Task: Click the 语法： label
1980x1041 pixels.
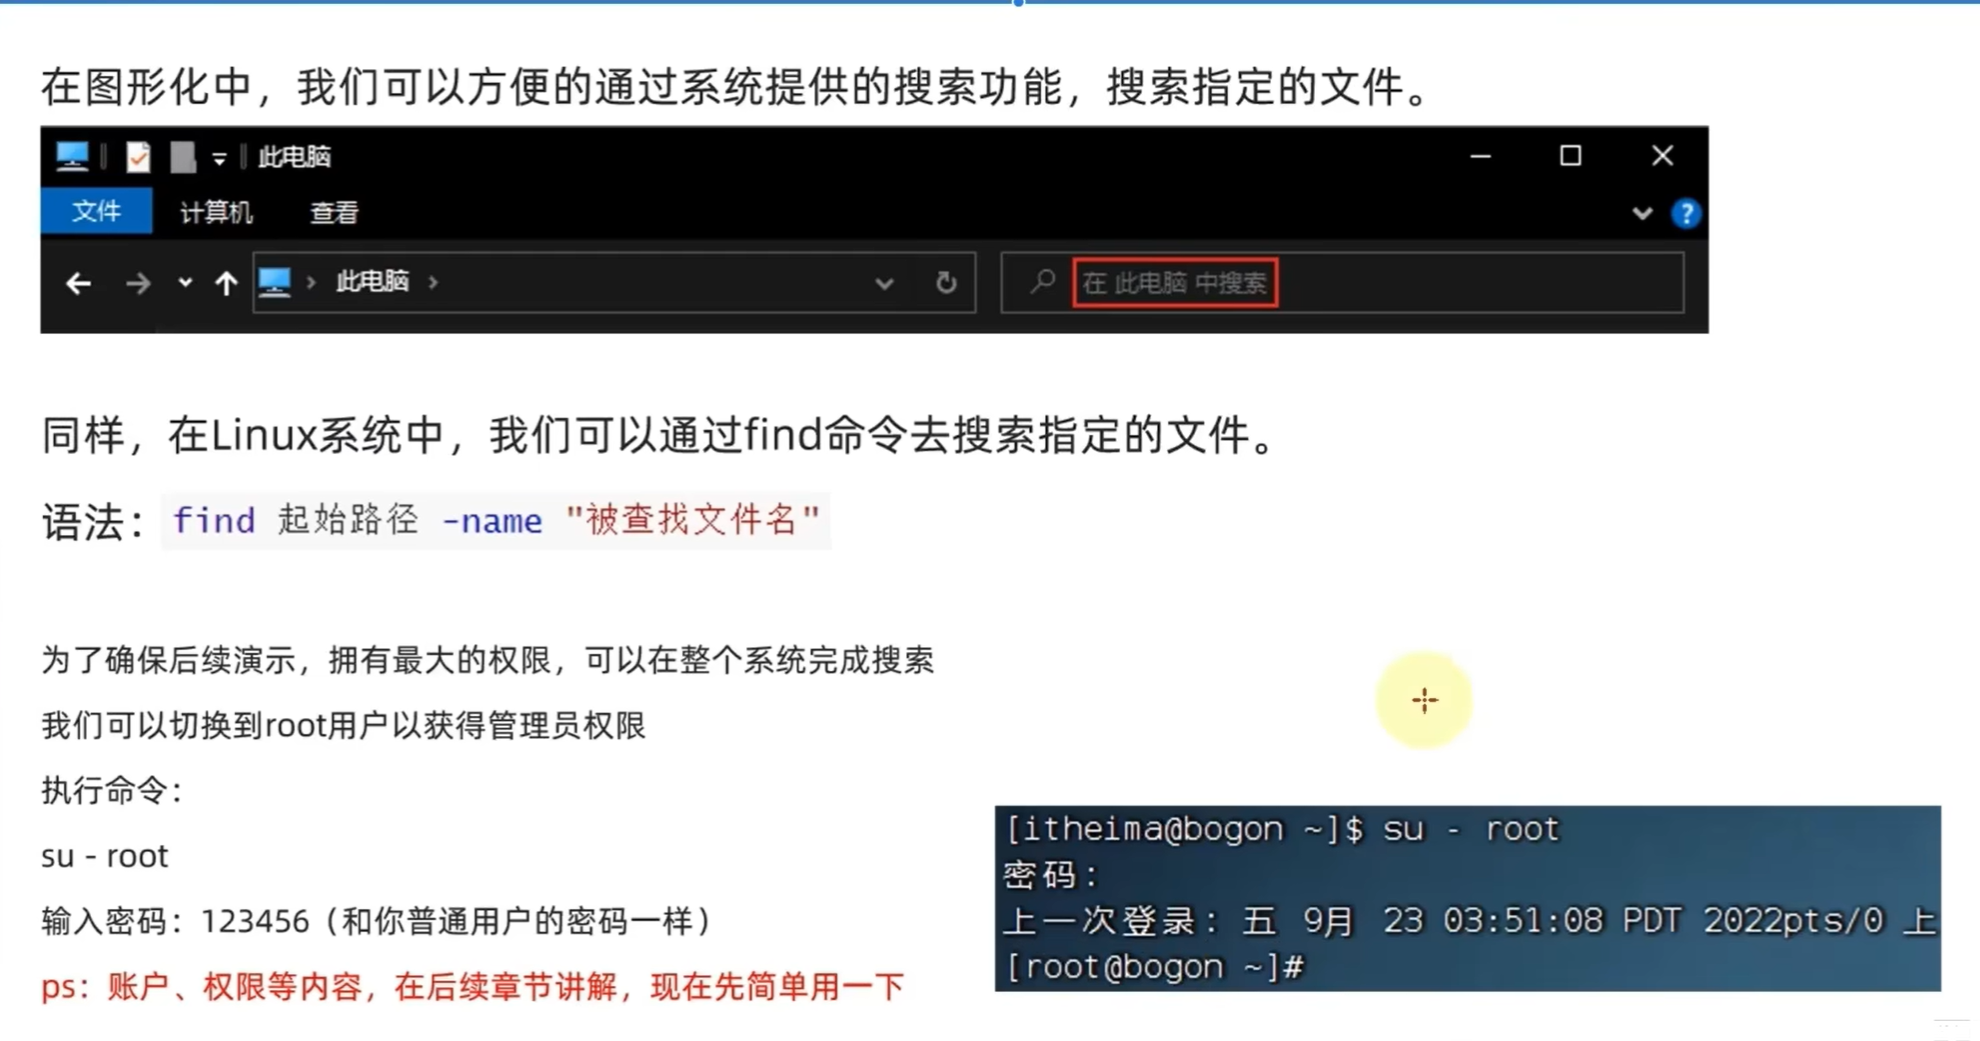Action: (94, 522)
